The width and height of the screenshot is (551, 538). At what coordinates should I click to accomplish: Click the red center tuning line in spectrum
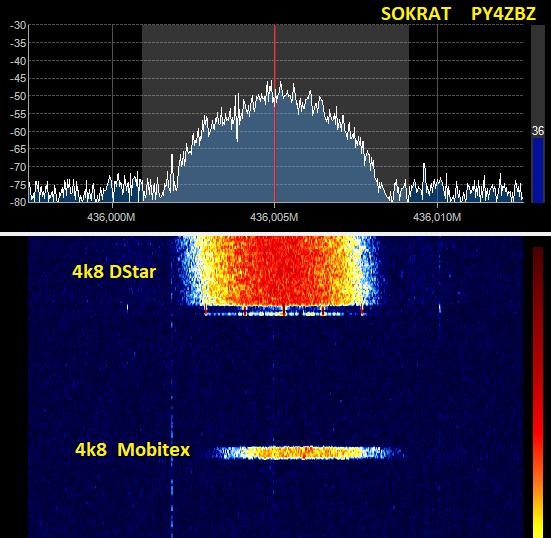pos(275,113)
